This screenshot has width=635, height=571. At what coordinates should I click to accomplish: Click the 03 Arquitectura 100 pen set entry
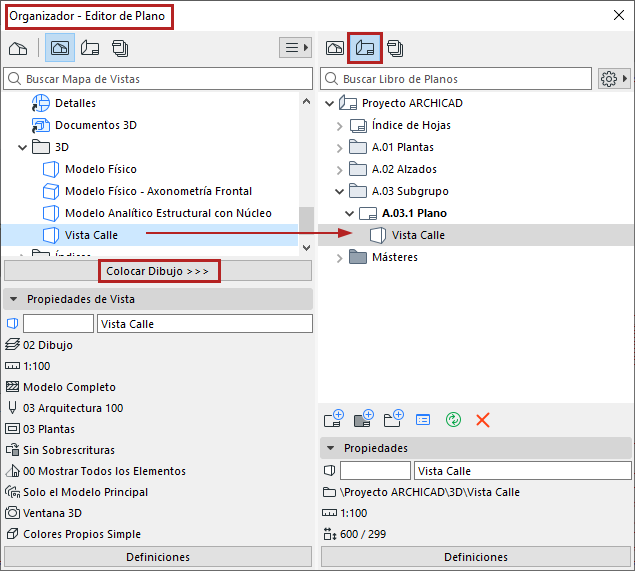tap(73, 408)
